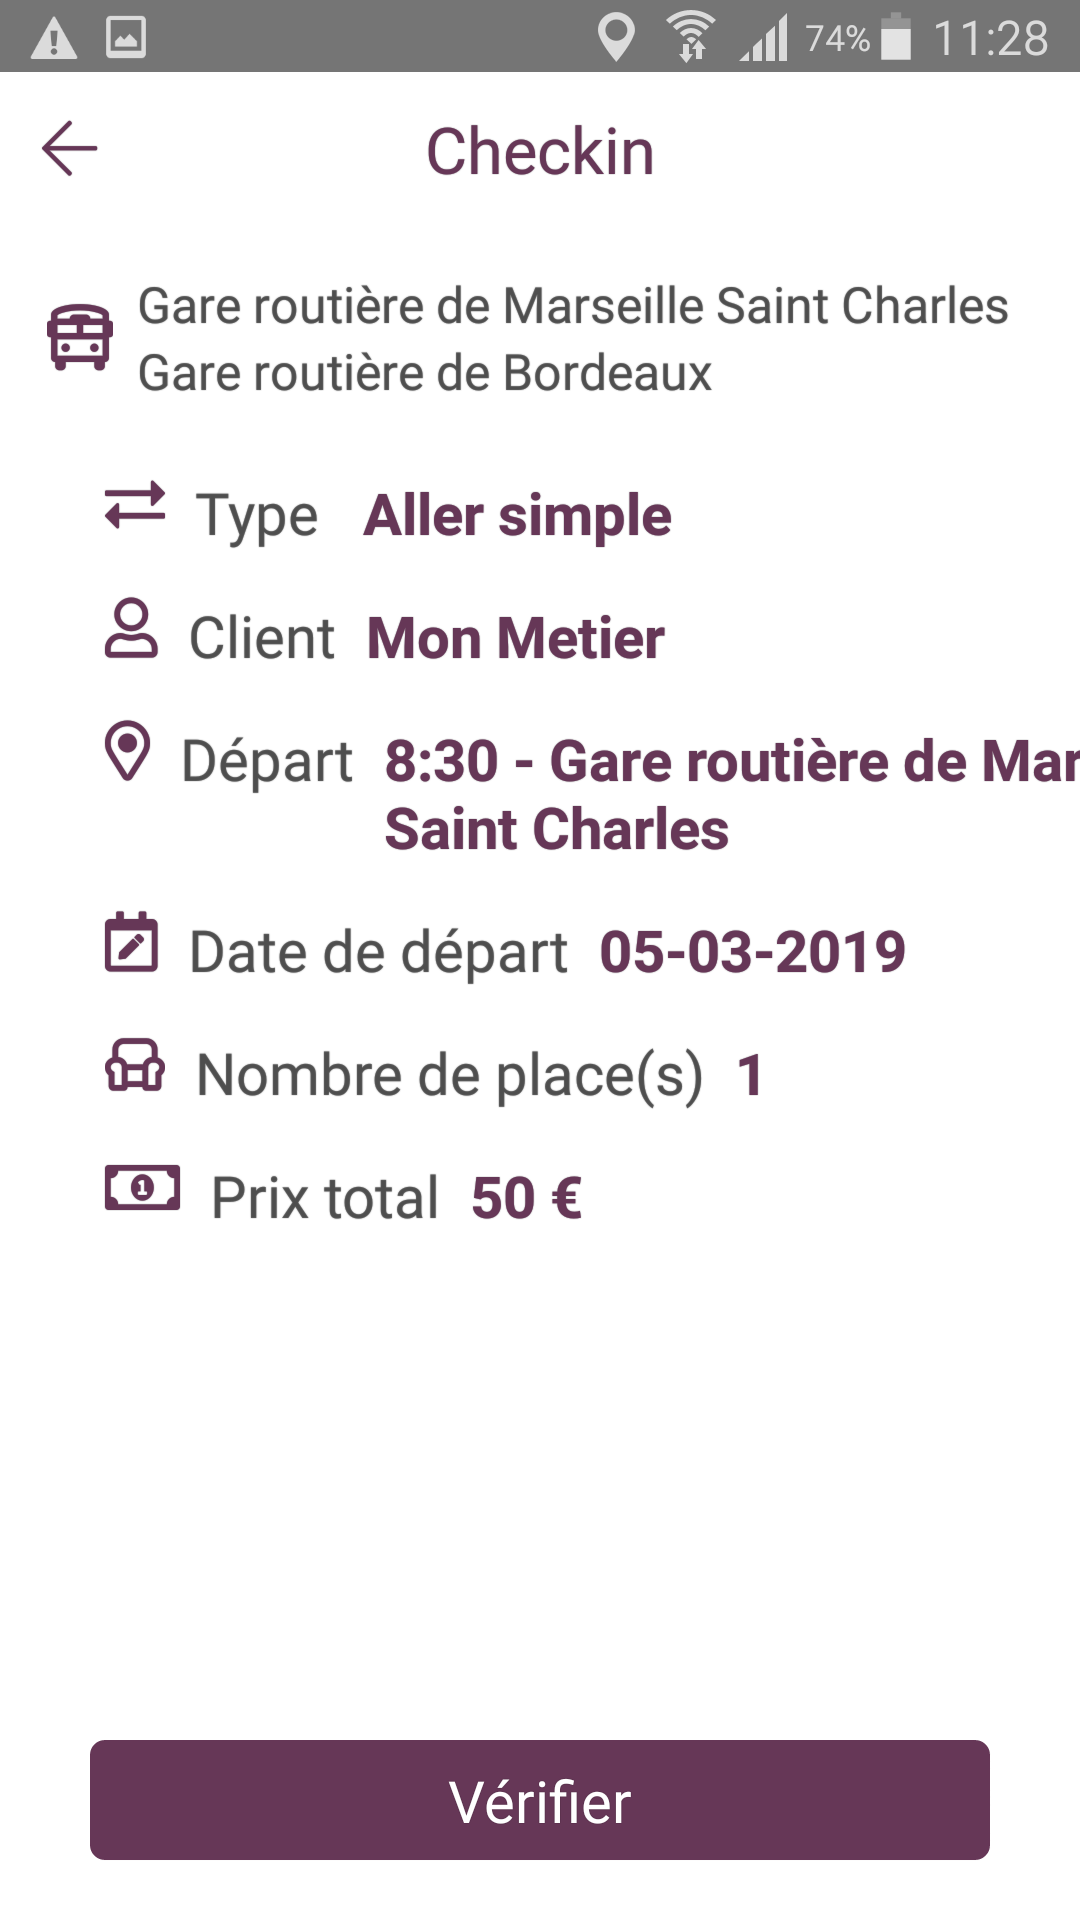Viewport: 1080px width, 1920px height.
Task: Tap the seat icon beside Nombre de place(s)
Action: [x=135, y=1065]
